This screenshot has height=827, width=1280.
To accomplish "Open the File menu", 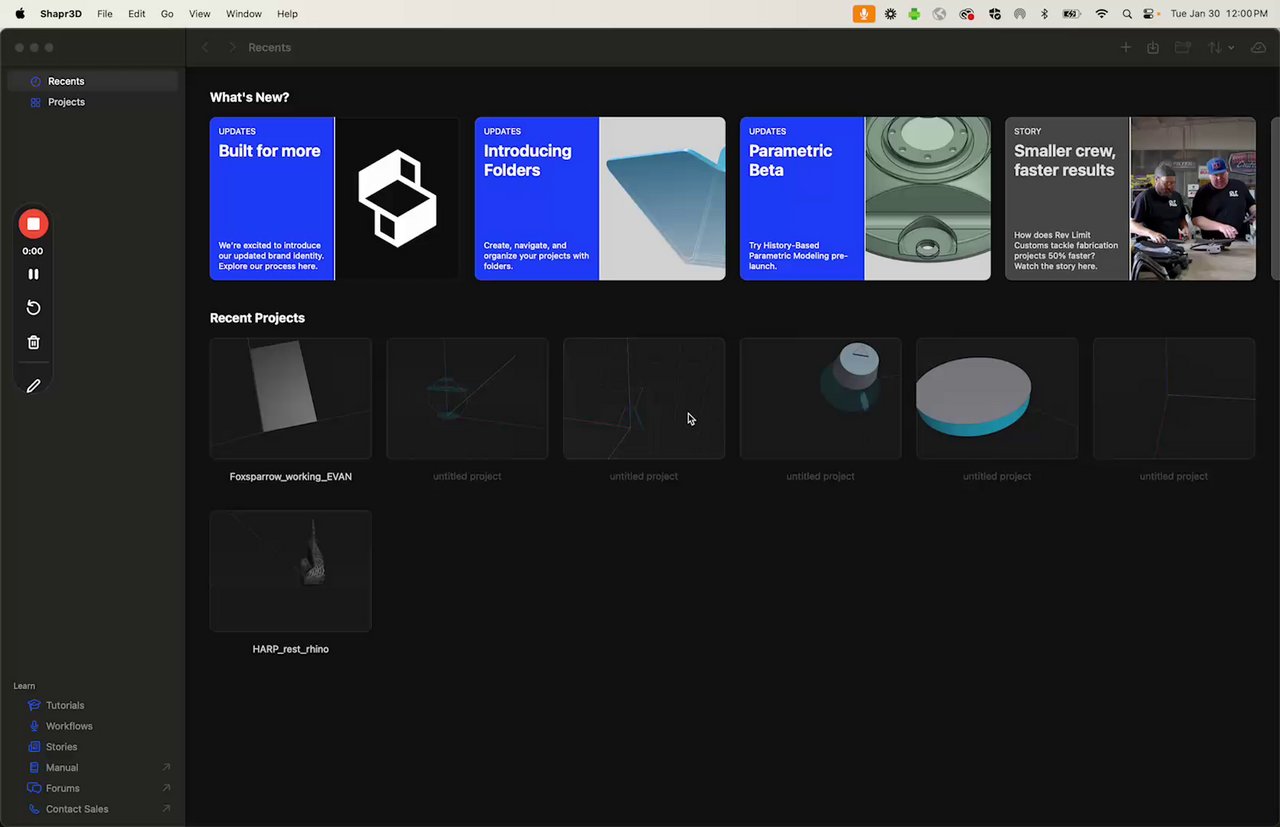I will pos(105,14).
